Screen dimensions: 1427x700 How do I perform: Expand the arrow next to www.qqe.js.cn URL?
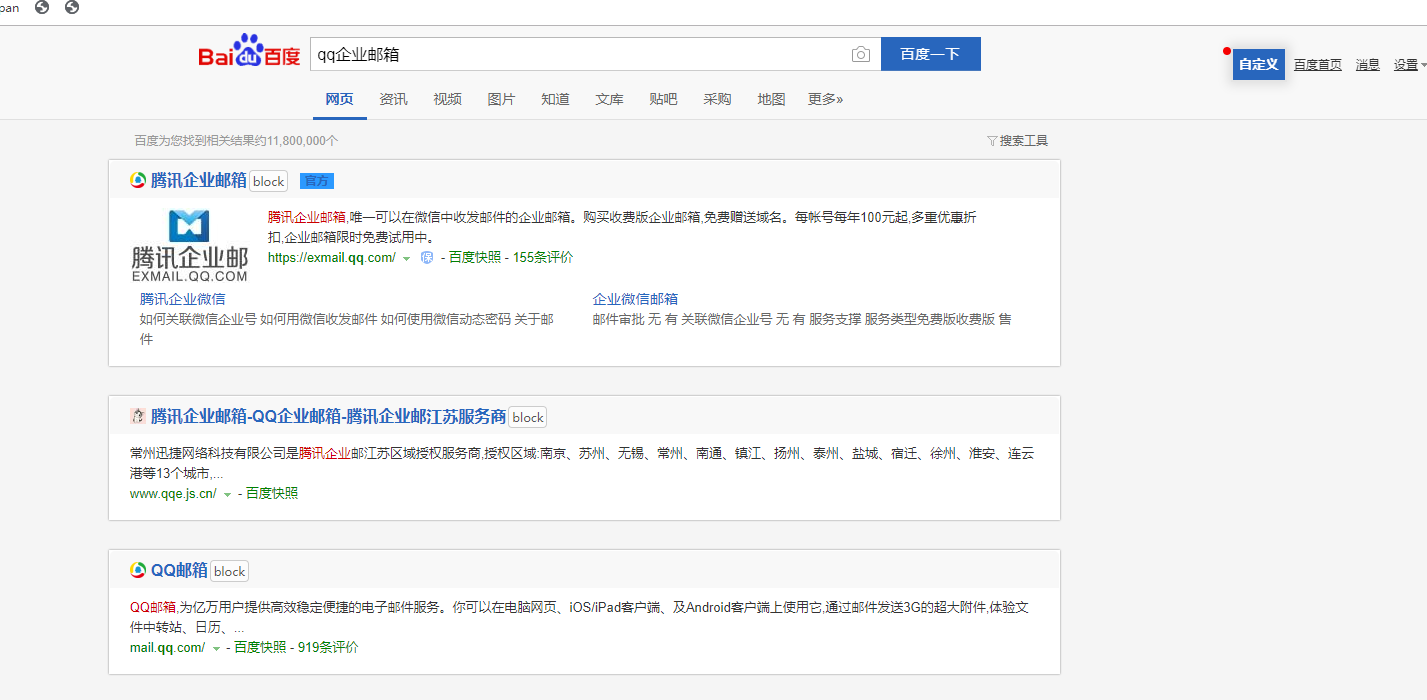[227, 495]
